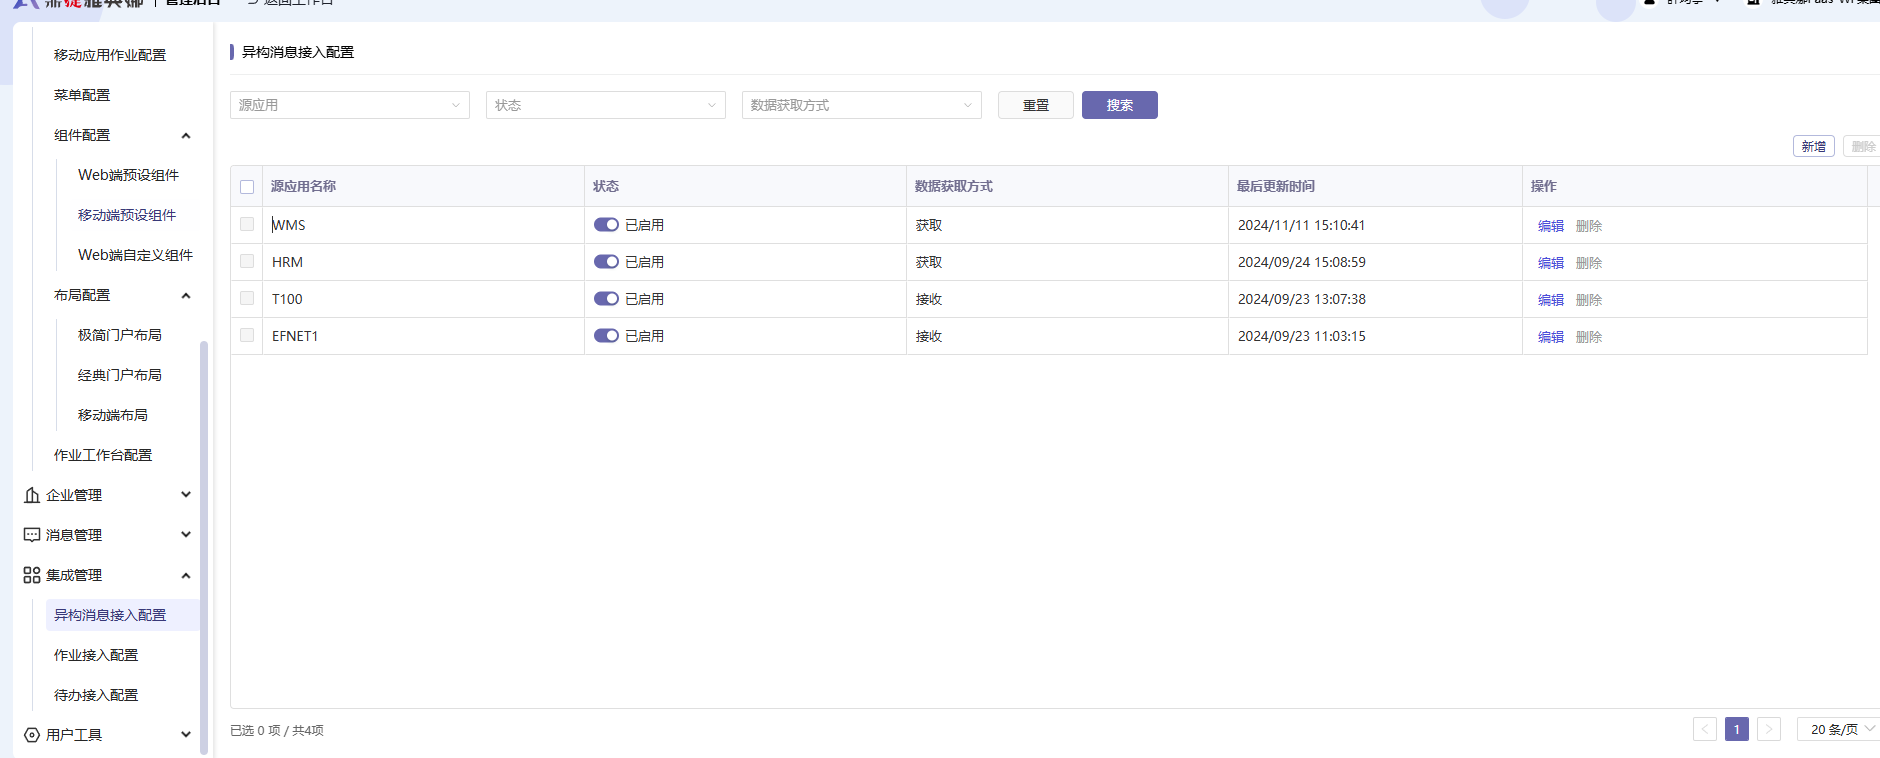Image resolution: width=1880 pixels, height=758 pixels.
Task: Select Web端预设组件 menu item
Action: (128, 175)
